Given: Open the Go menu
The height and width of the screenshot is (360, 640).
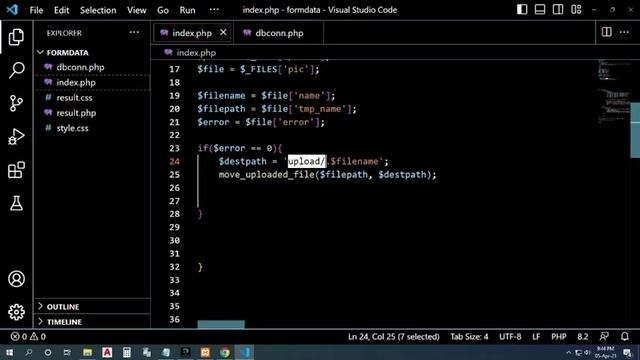Looking at the screenshot, I should pos(163,10).
